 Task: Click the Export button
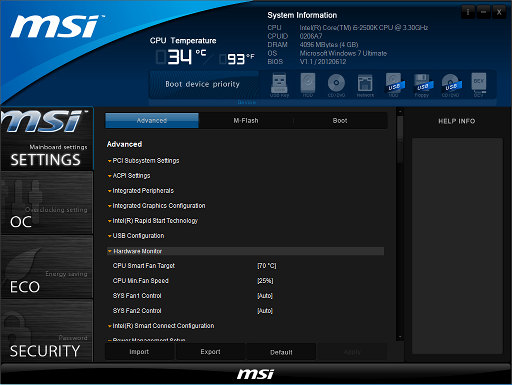click(210, 352)
